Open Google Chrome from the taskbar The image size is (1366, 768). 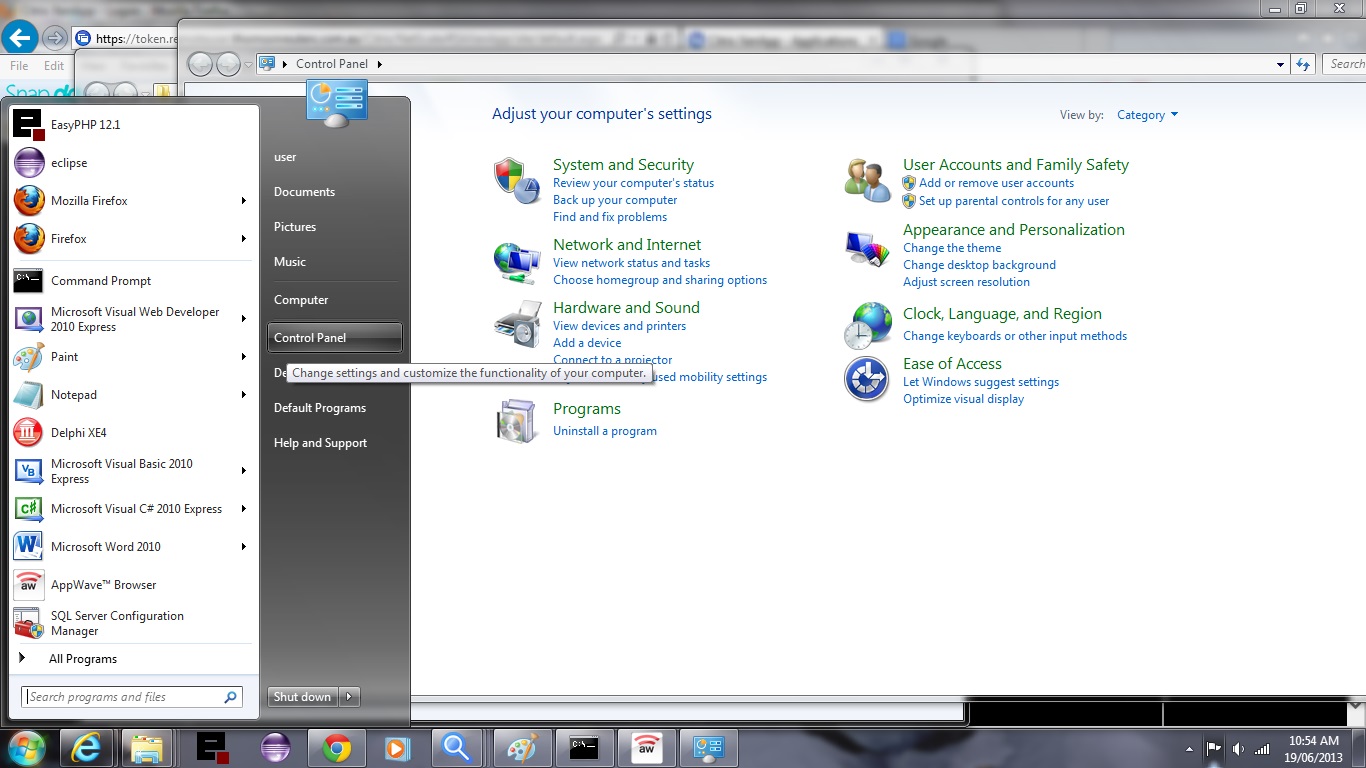[335, 748]
